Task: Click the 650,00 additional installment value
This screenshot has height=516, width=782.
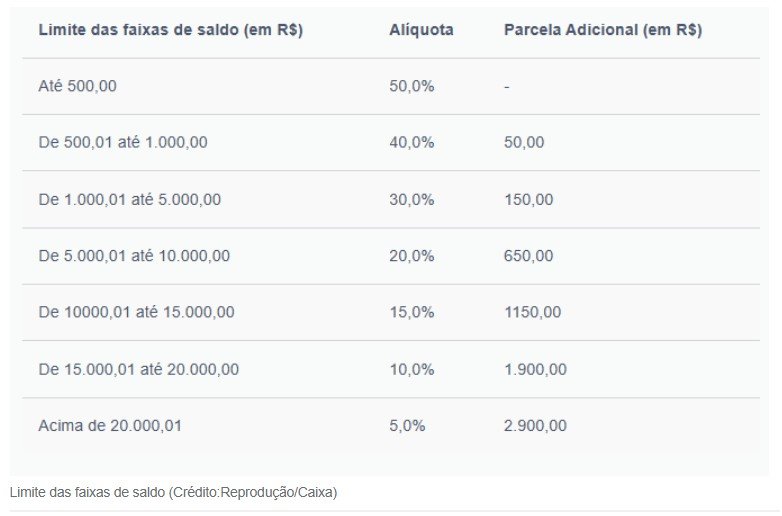Action: pos(528,256)
